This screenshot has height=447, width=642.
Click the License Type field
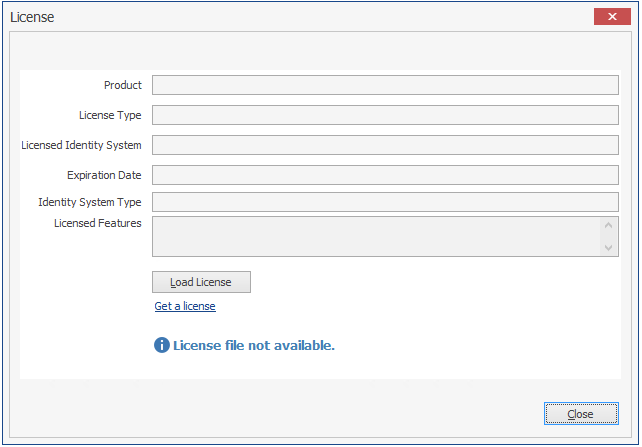(x=385, y=115)
